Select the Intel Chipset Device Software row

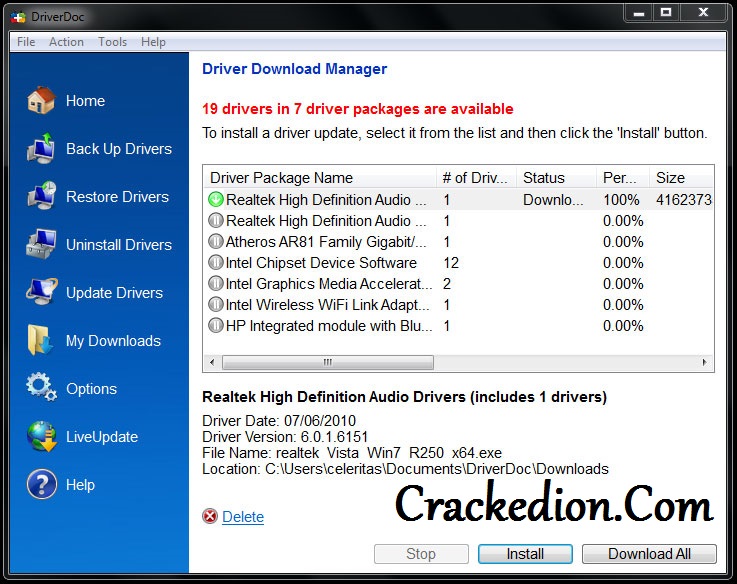[458, 262]
